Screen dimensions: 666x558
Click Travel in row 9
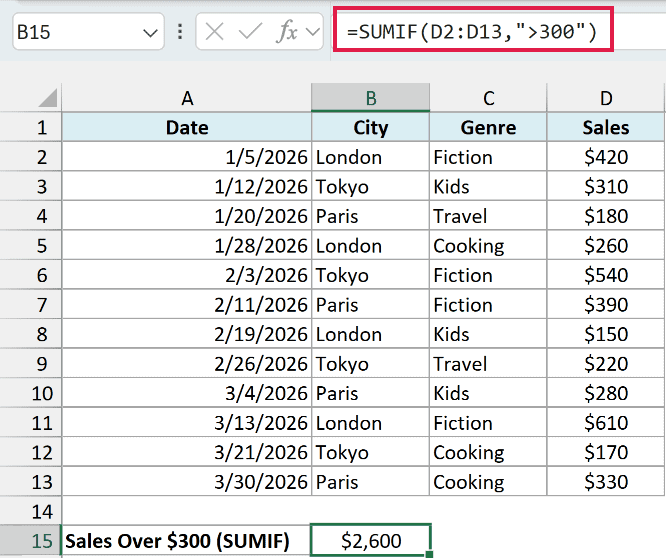point(488,364)
